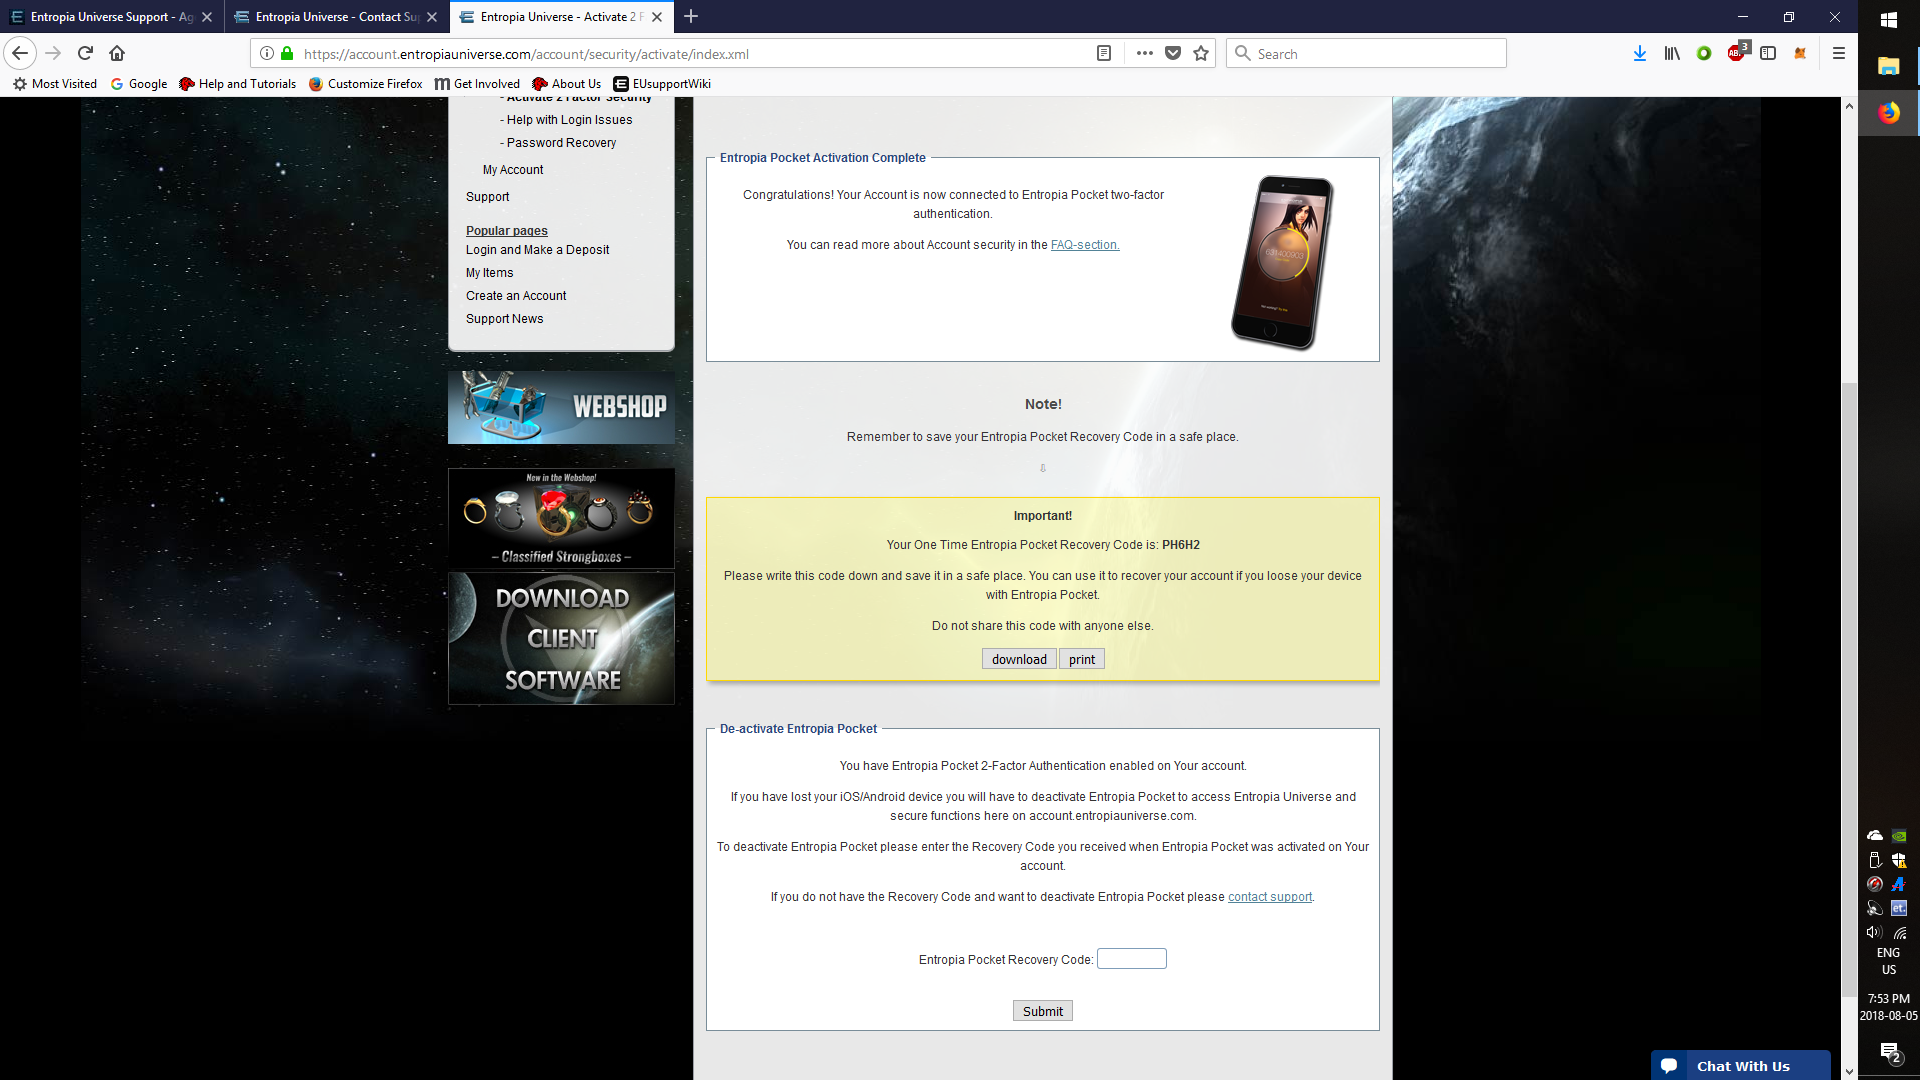The height and width of the screenshot is (1080, 1920).
Task: Click the green secure connection padlock
Action: point(287,53)
